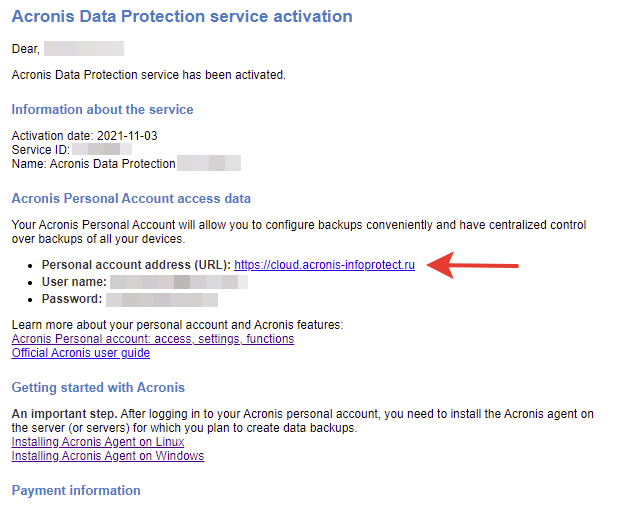Click the Information about the service heading
Screen dimensions: 622x508
[102, 109]
